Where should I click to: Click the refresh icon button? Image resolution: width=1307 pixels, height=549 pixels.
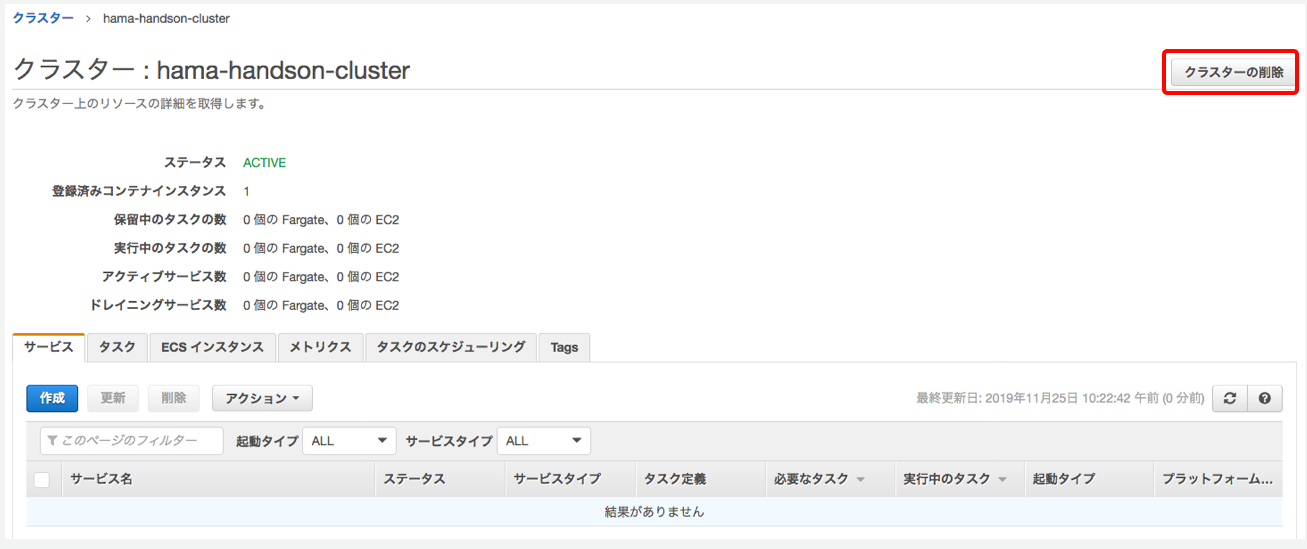click(x=1229, y=398)
